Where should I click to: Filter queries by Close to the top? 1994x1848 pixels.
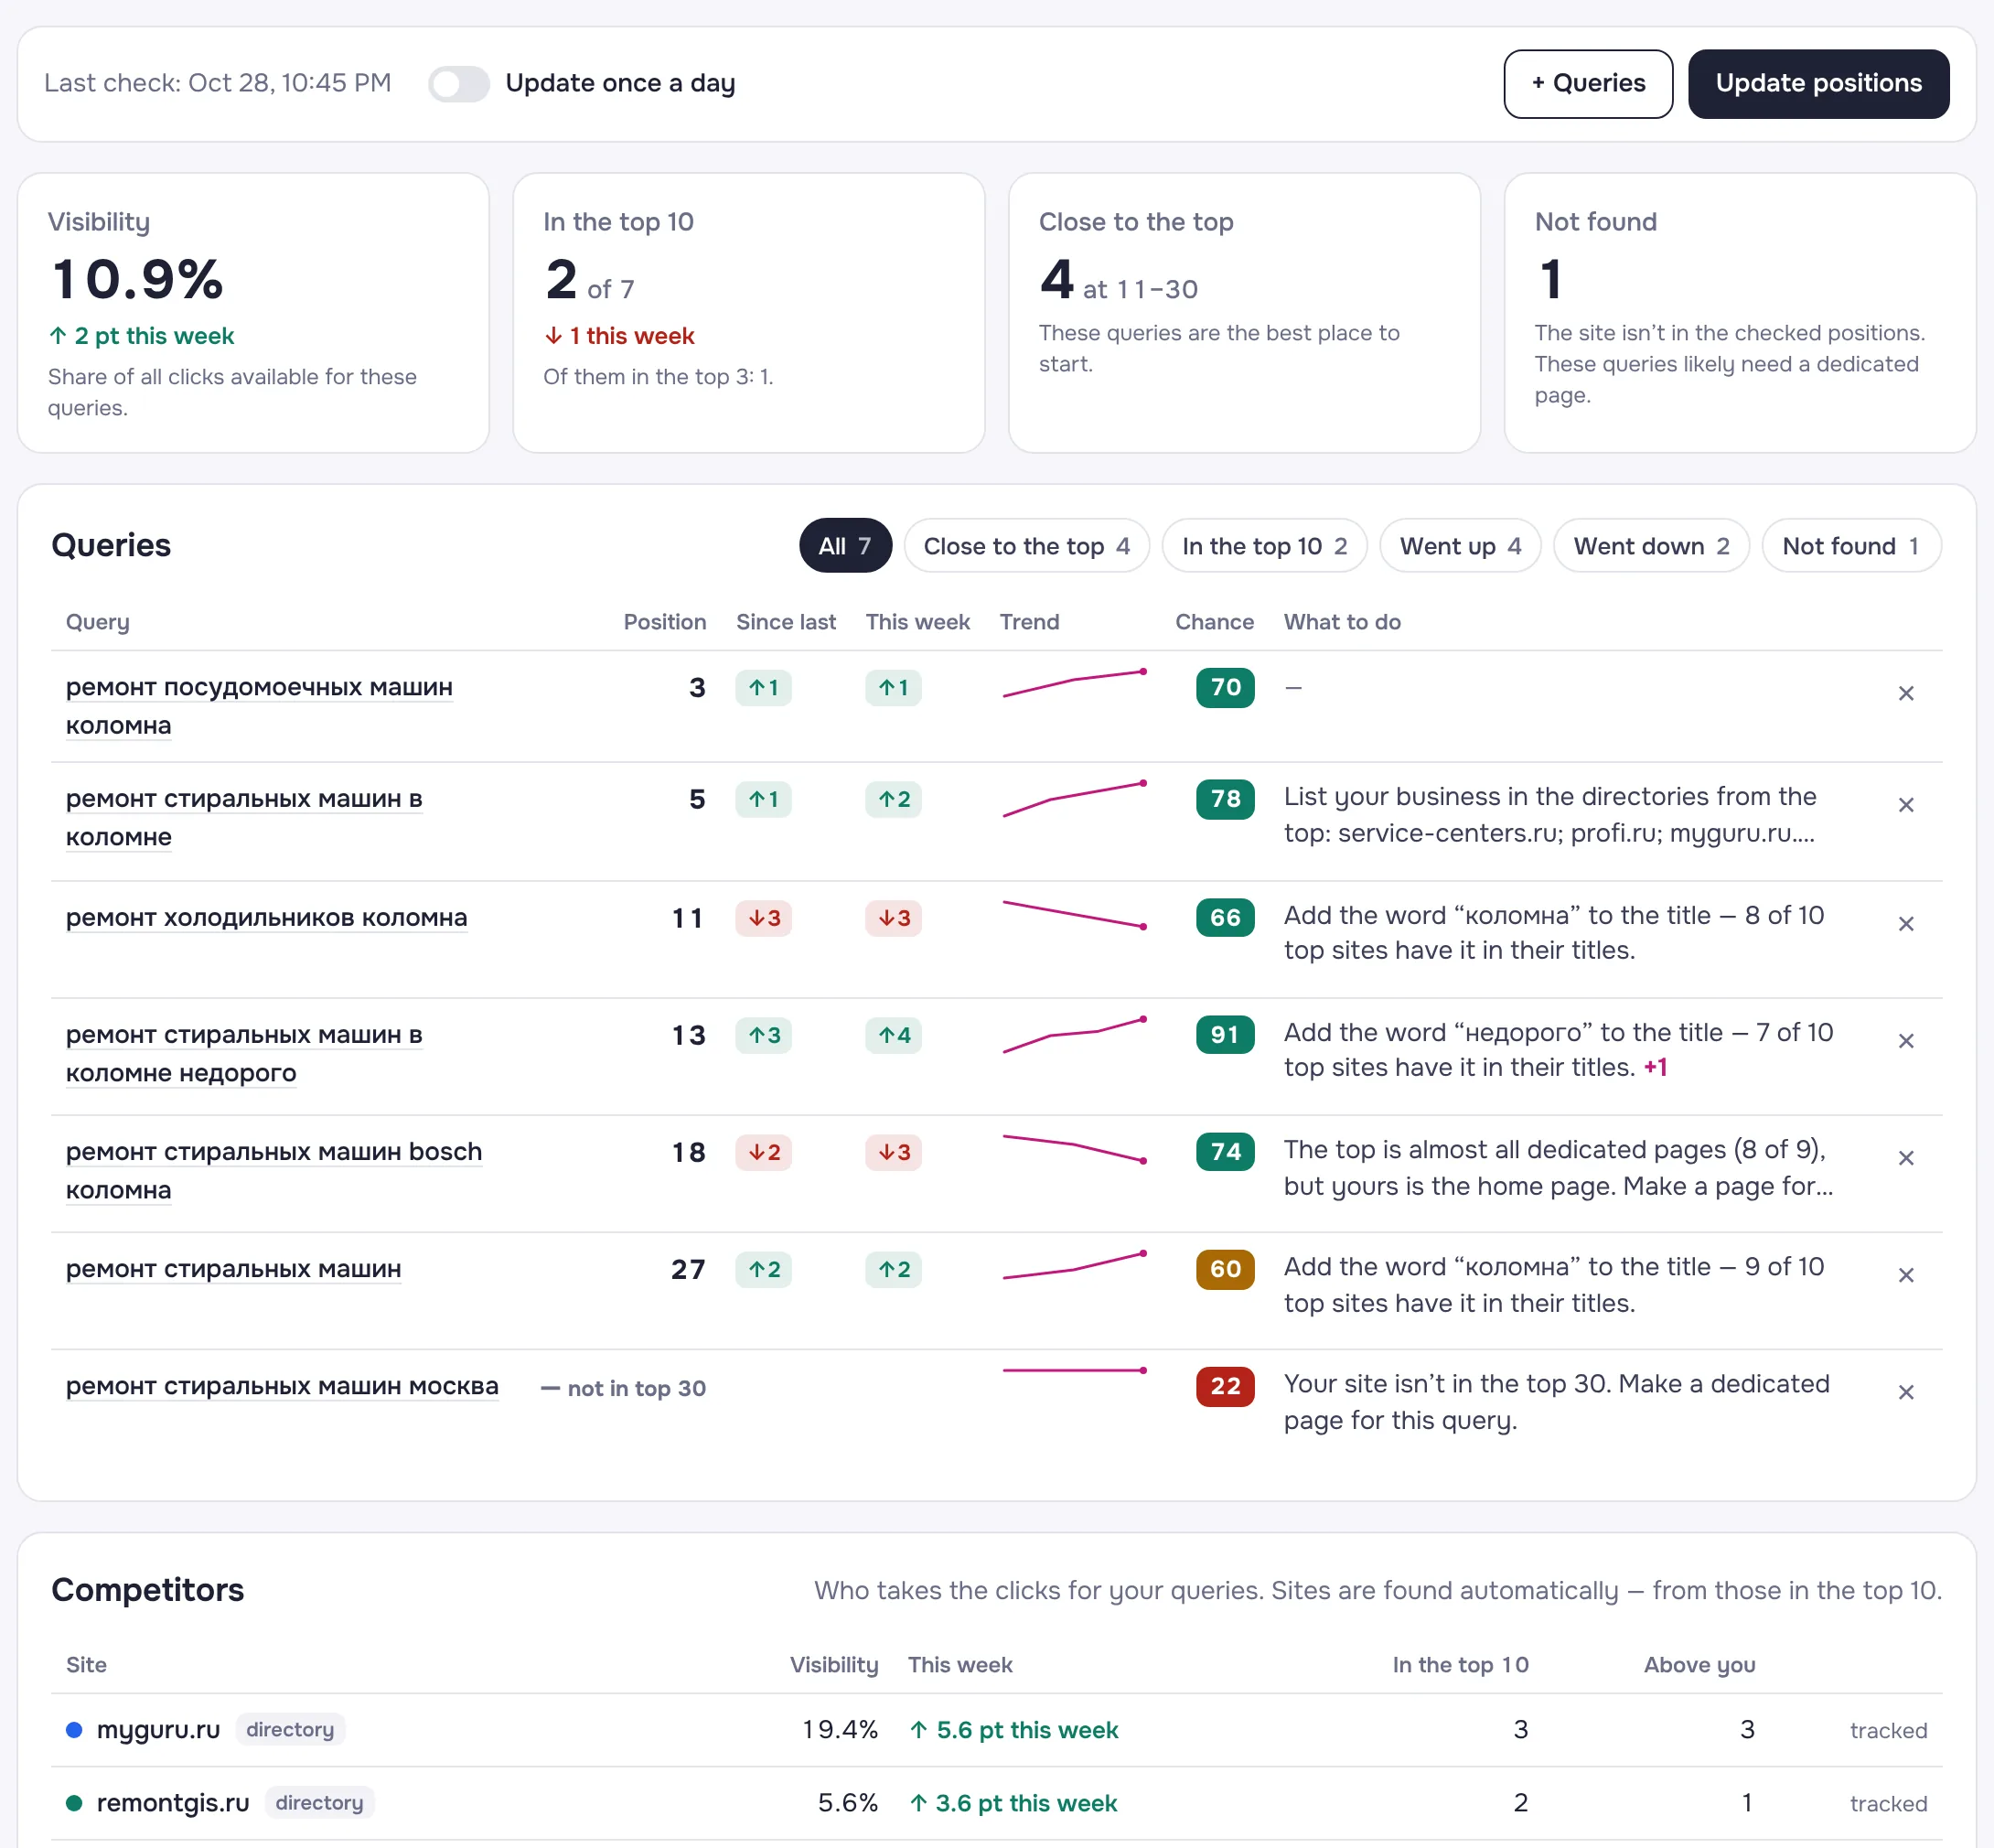[1026, 546]
